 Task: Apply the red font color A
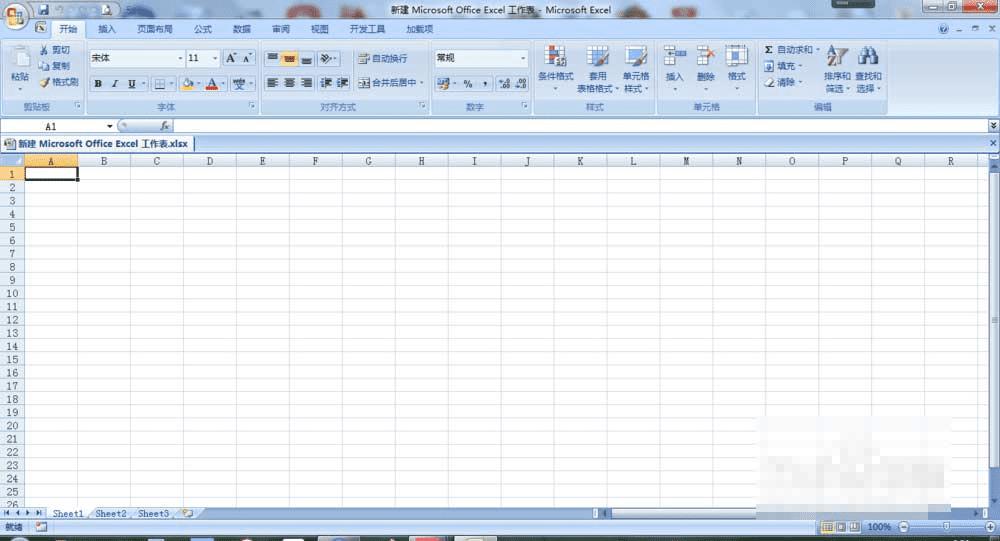point(212,84)
